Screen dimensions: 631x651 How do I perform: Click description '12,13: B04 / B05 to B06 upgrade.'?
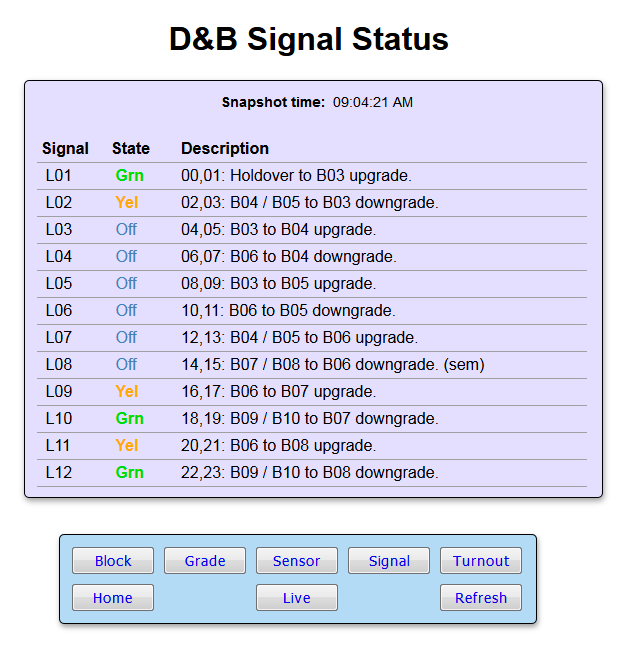coord(299,338)
